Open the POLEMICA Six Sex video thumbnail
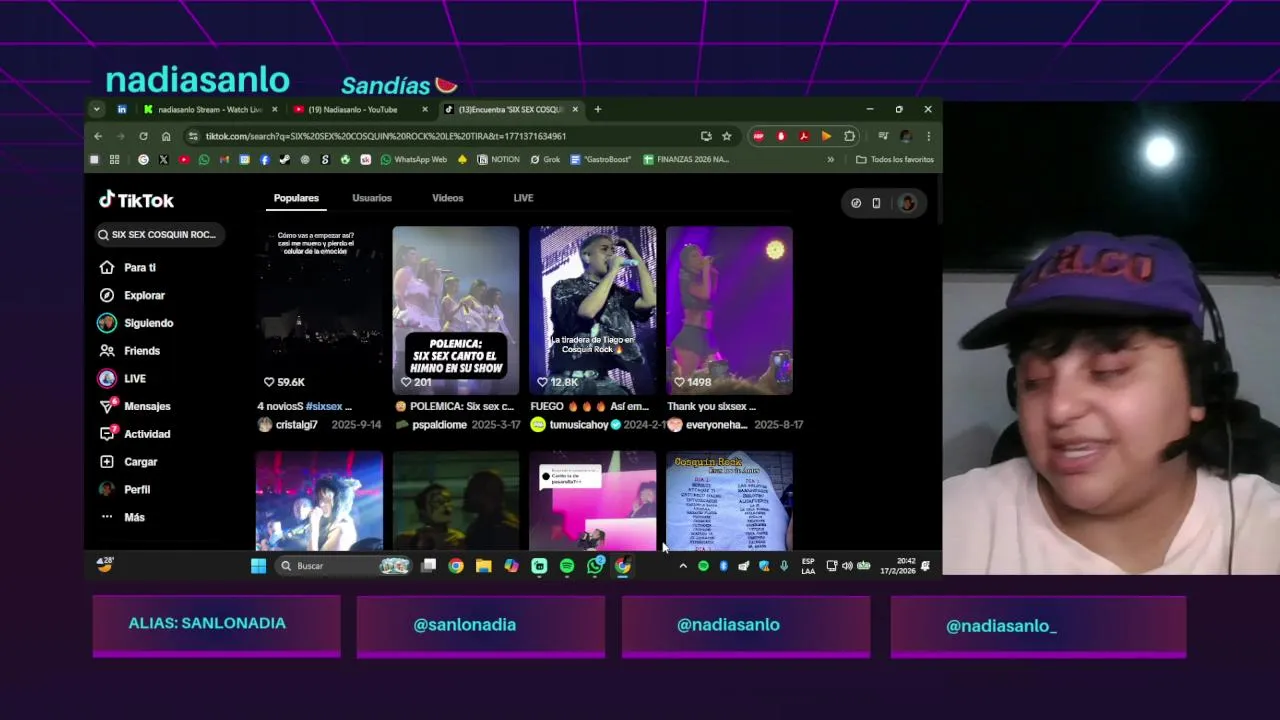The width and height of the screenshot is (1280, 720). (x=456, y=310)
